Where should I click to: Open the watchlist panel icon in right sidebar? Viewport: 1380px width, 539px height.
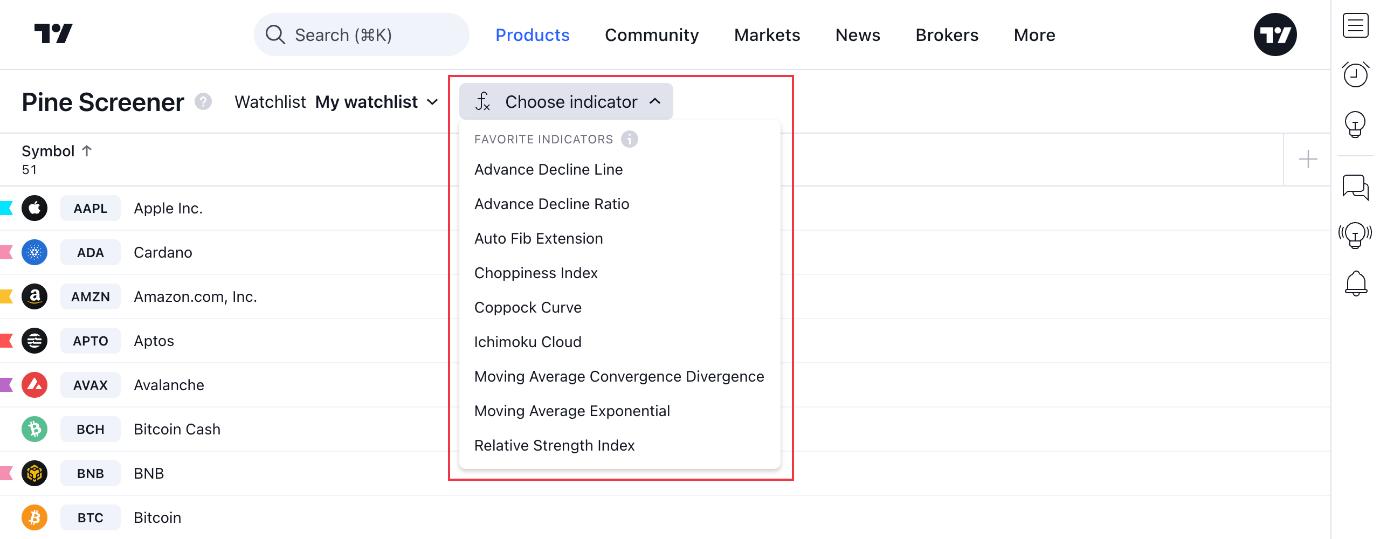tap(1355, 25)
